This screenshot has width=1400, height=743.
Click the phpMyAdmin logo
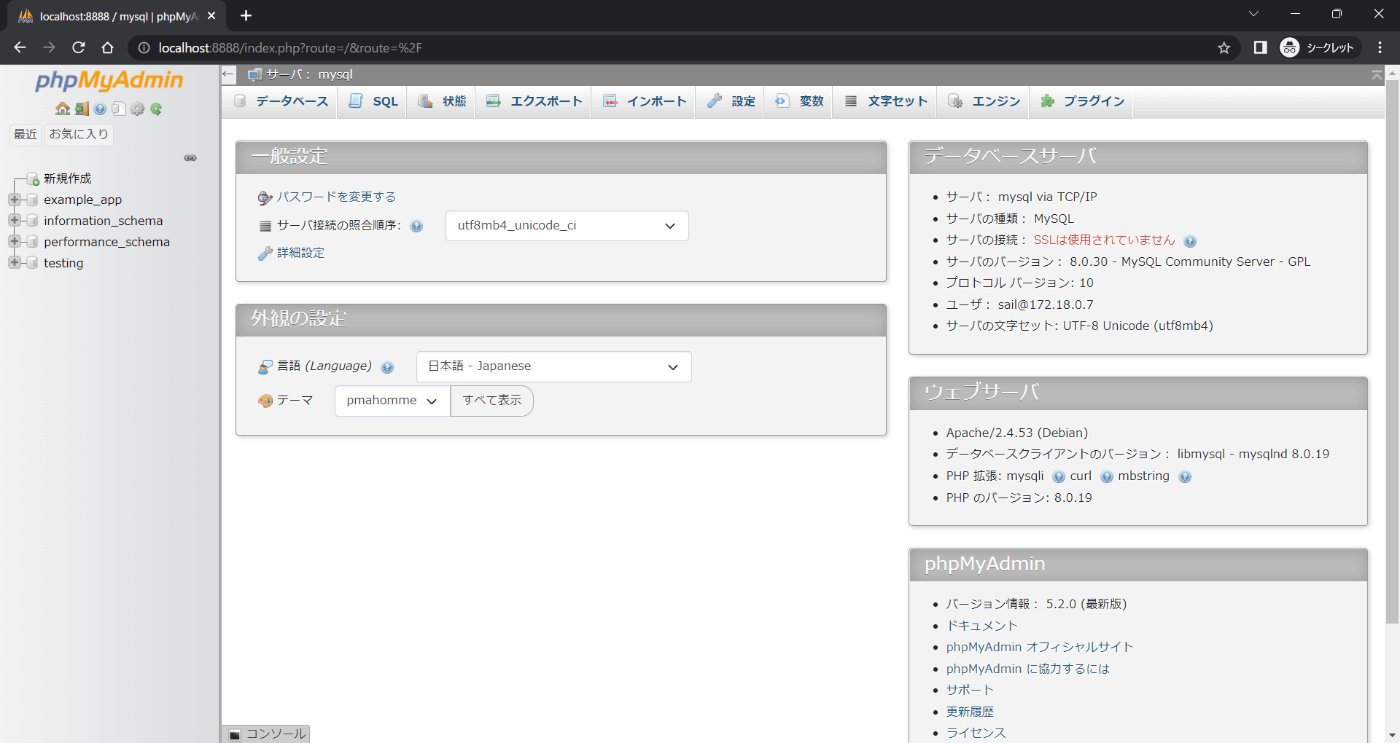tap(109, 81)
